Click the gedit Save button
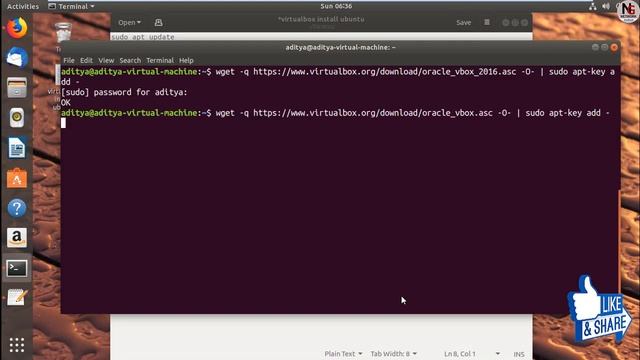640x360 pixels. click(463, 22)
